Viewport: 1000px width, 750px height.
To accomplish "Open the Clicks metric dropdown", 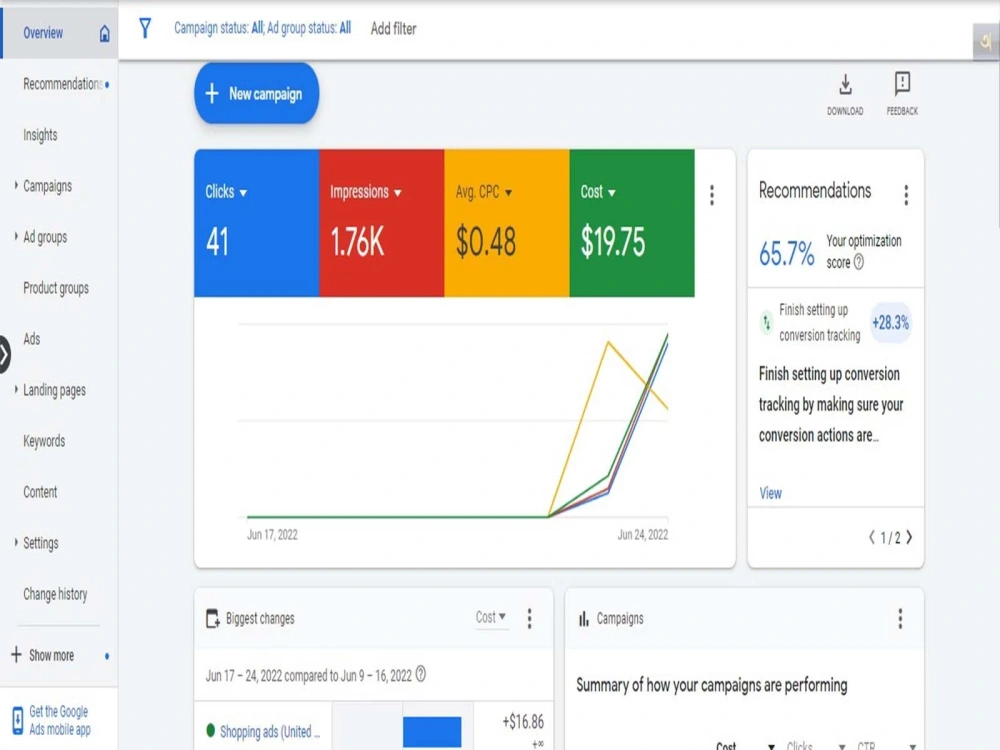I will [226, 192].
